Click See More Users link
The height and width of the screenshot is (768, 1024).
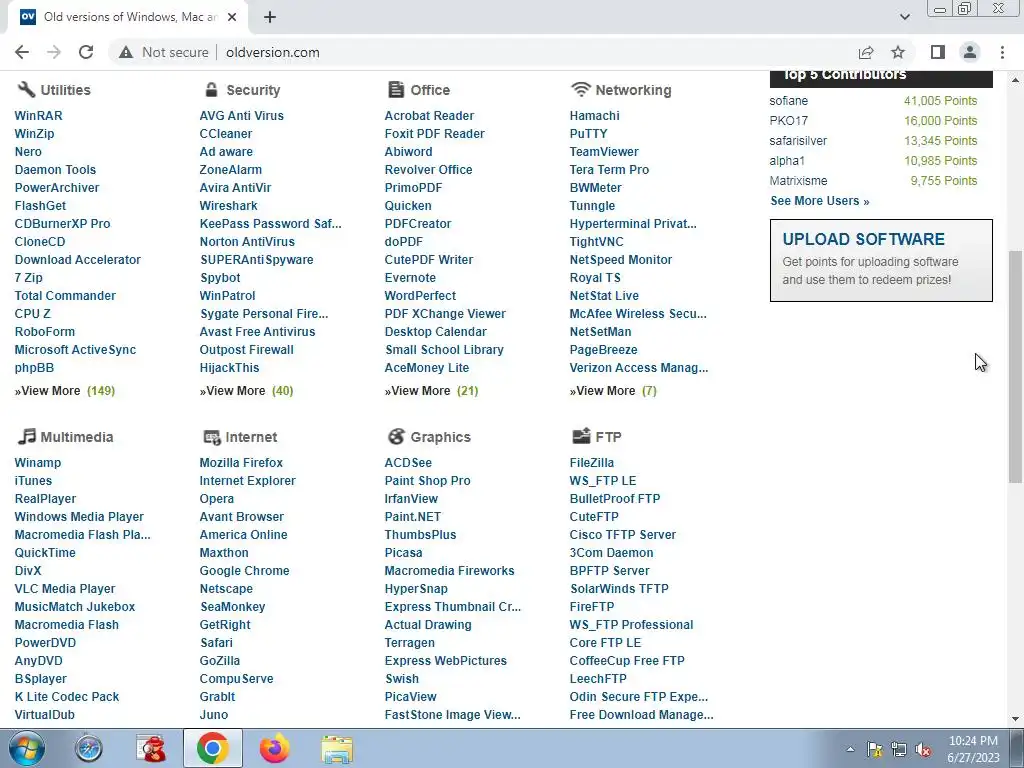point(820,200)
